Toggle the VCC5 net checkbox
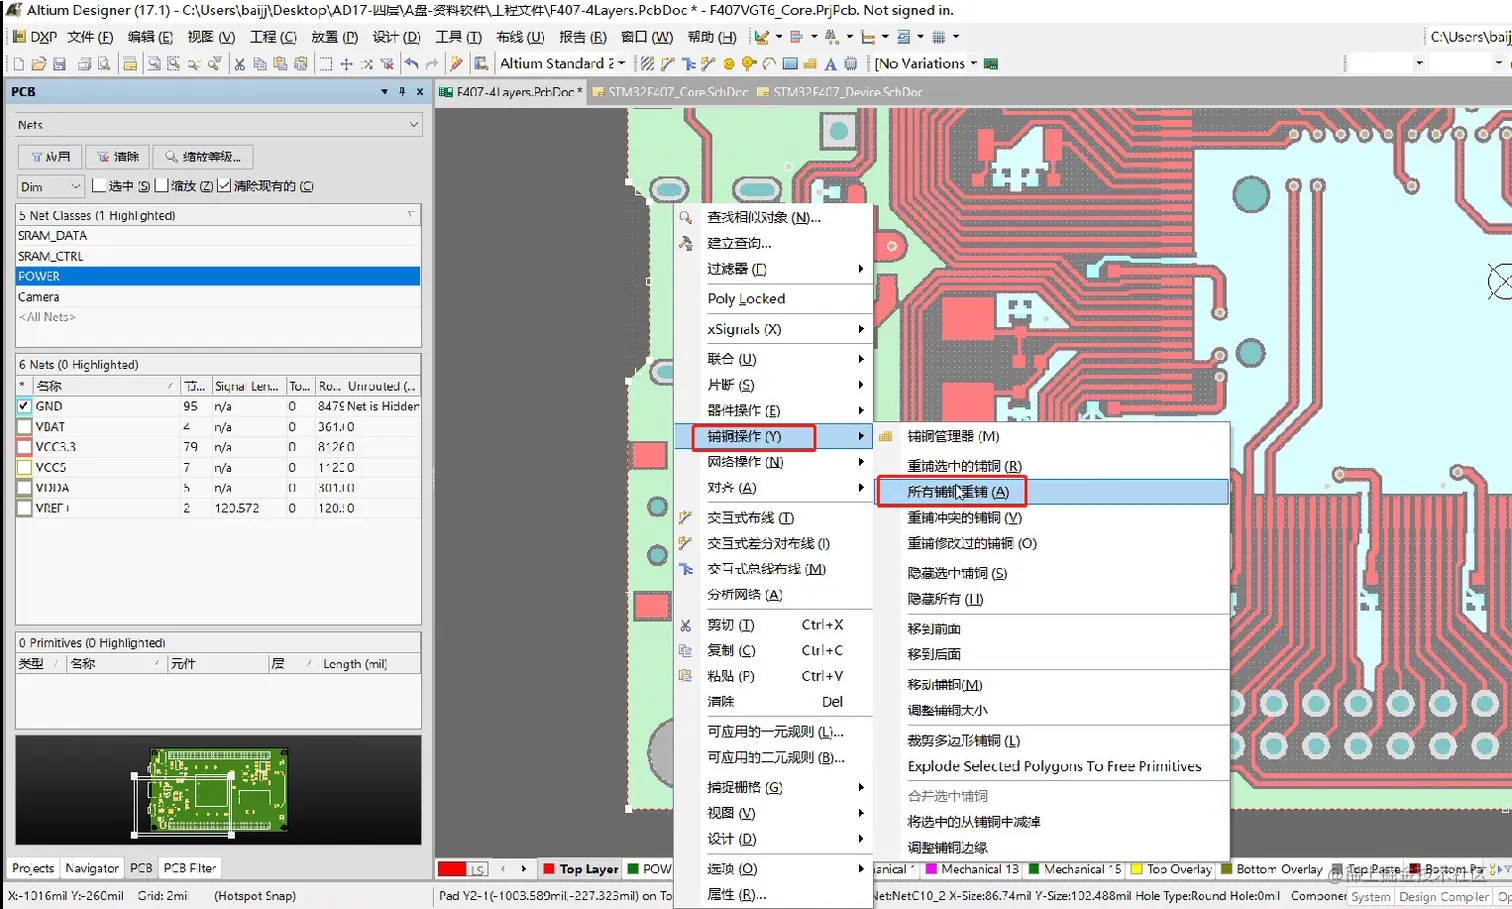1512x909 pixels. [x=25, y=468]
